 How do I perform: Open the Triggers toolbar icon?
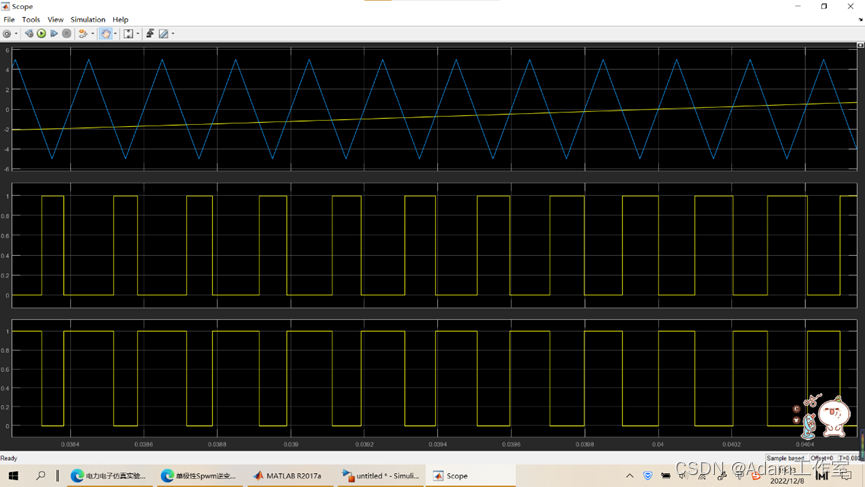click(150, 34)
